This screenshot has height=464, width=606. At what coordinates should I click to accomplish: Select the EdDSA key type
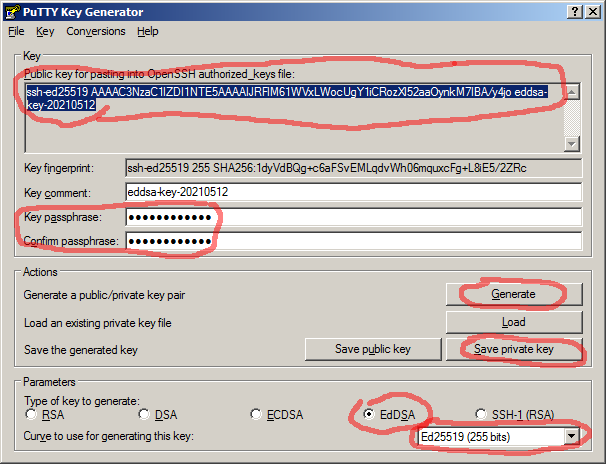(389, 415)
